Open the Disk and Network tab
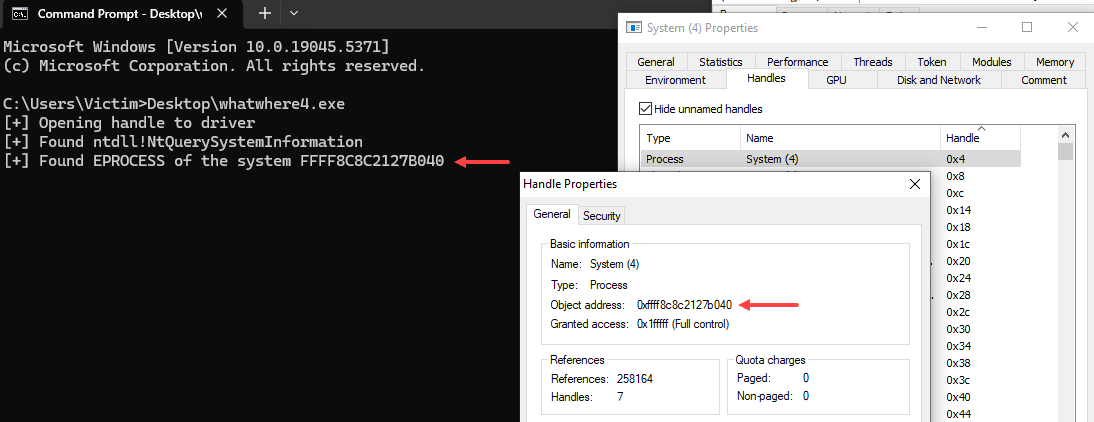Image resolution: width=1094 pixels, height=422 pixels. 939,80
